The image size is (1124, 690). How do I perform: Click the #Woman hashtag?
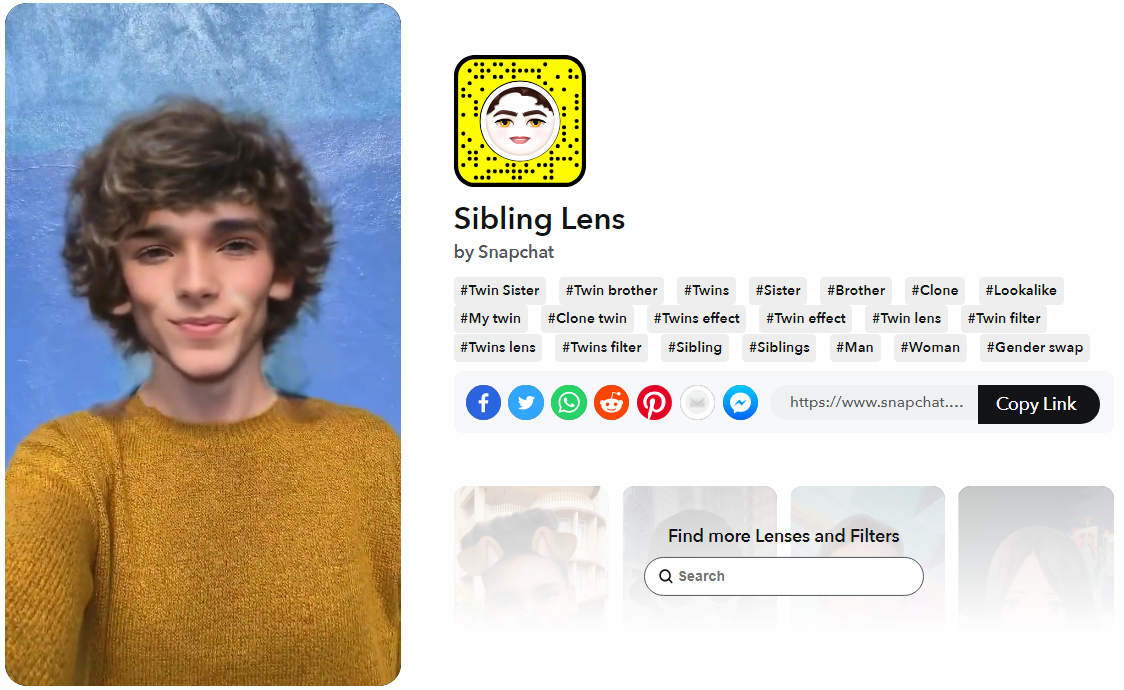click(x=930, y=348)
